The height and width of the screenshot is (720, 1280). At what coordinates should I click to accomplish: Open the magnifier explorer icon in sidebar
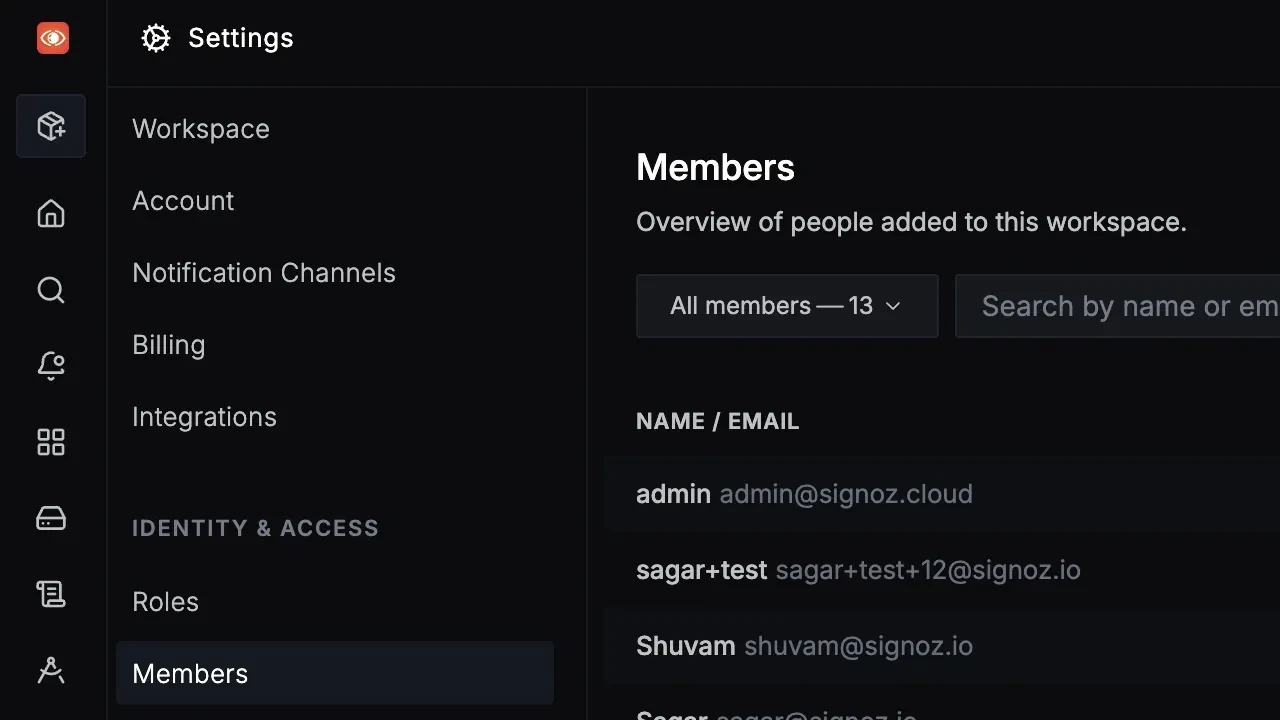(x=51, y=290)
